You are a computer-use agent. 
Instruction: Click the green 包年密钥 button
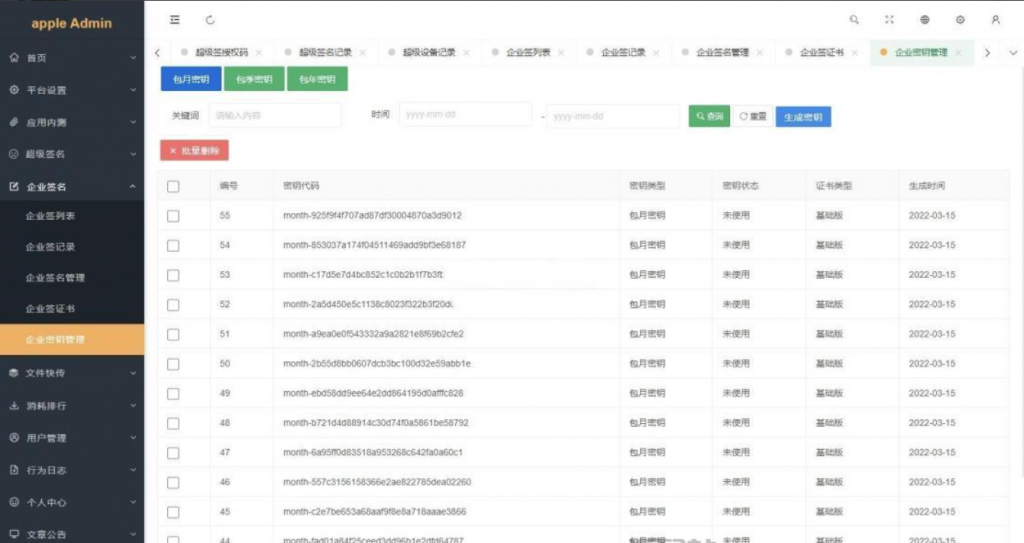[317, 79]
